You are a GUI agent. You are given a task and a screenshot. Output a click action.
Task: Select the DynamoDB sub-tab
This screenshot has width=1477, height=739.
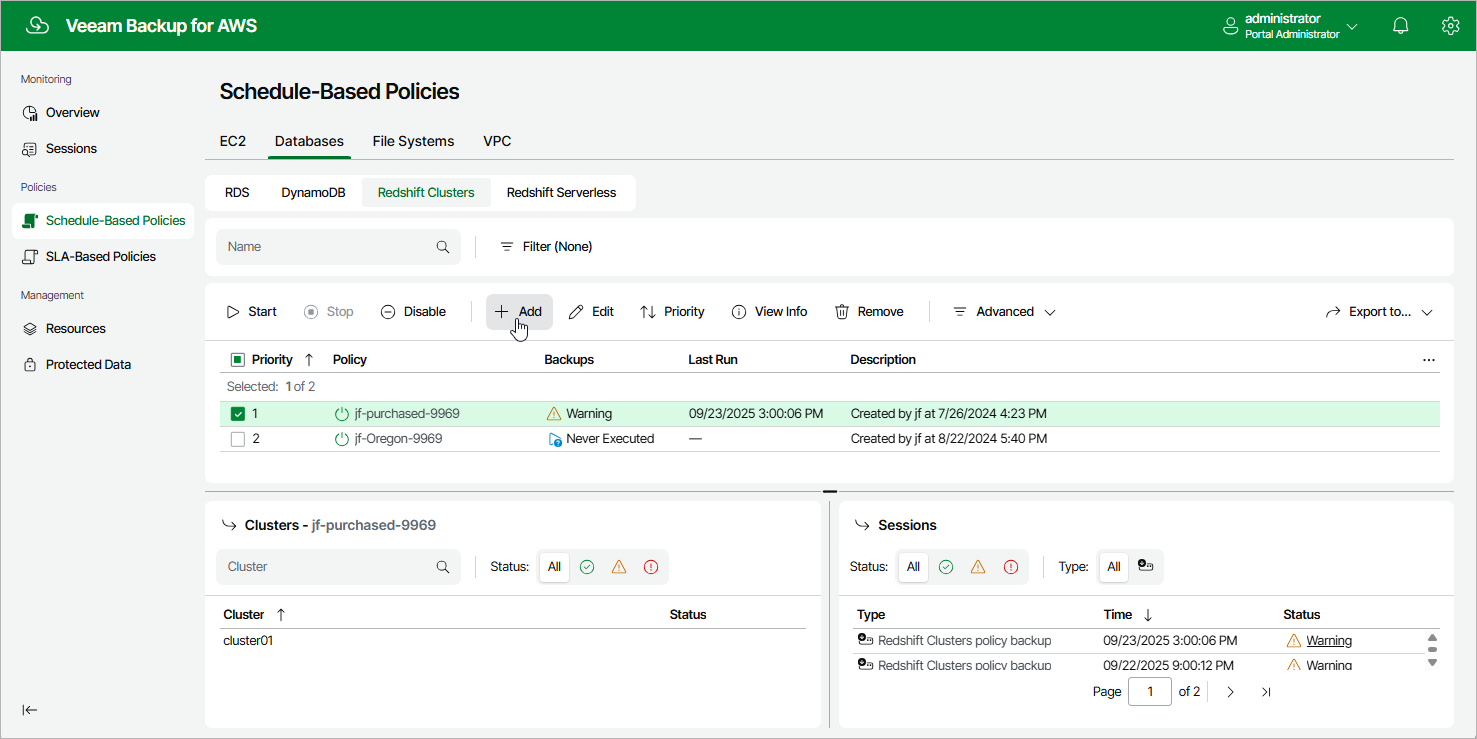(x=313, y=193)
